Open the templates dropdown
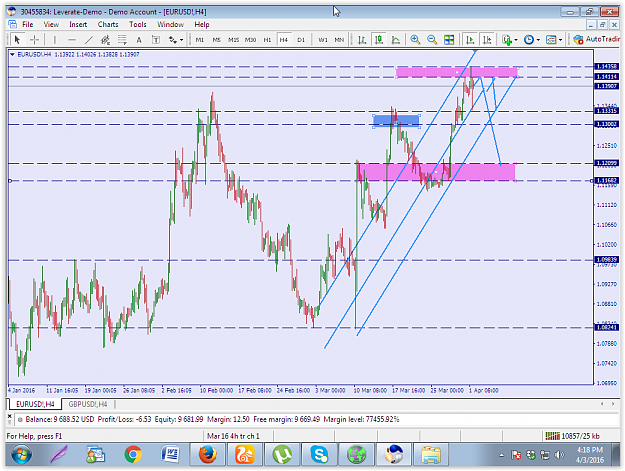 tap(554, 40)
